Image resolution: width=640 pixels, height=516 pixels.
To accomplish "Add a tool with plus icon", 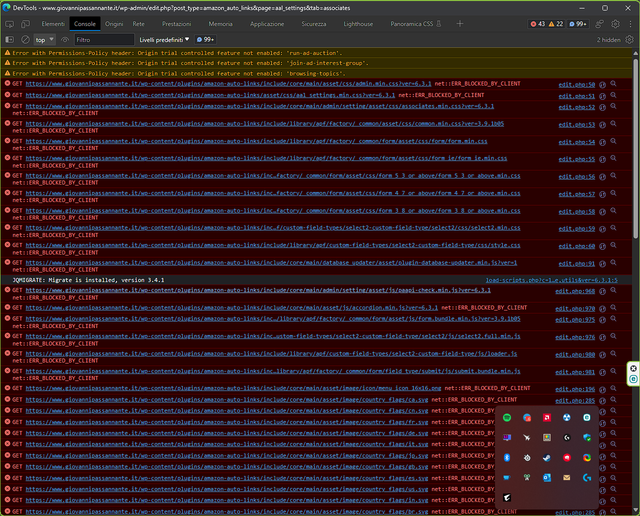I will [460, 24].
